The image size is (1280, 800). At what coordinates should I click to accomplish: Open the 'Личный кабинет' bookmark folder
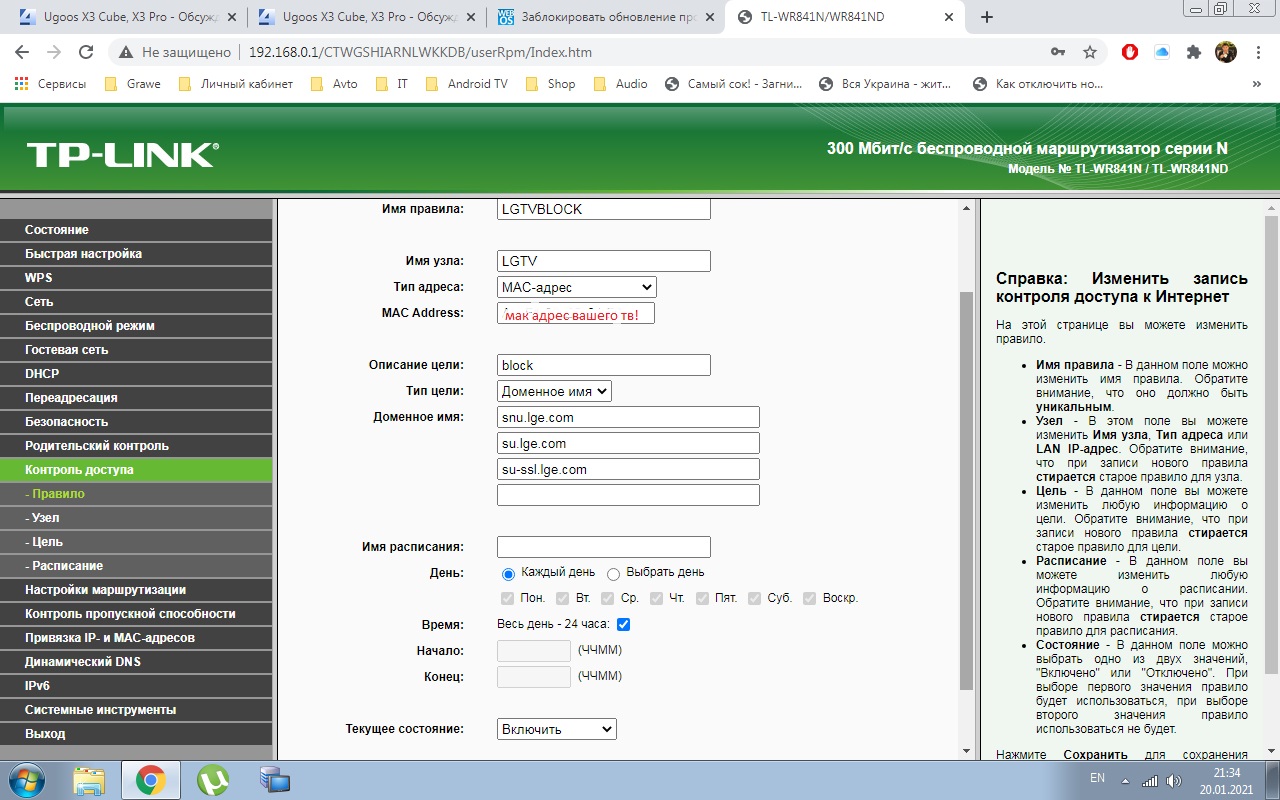click(x=236, y=84)
